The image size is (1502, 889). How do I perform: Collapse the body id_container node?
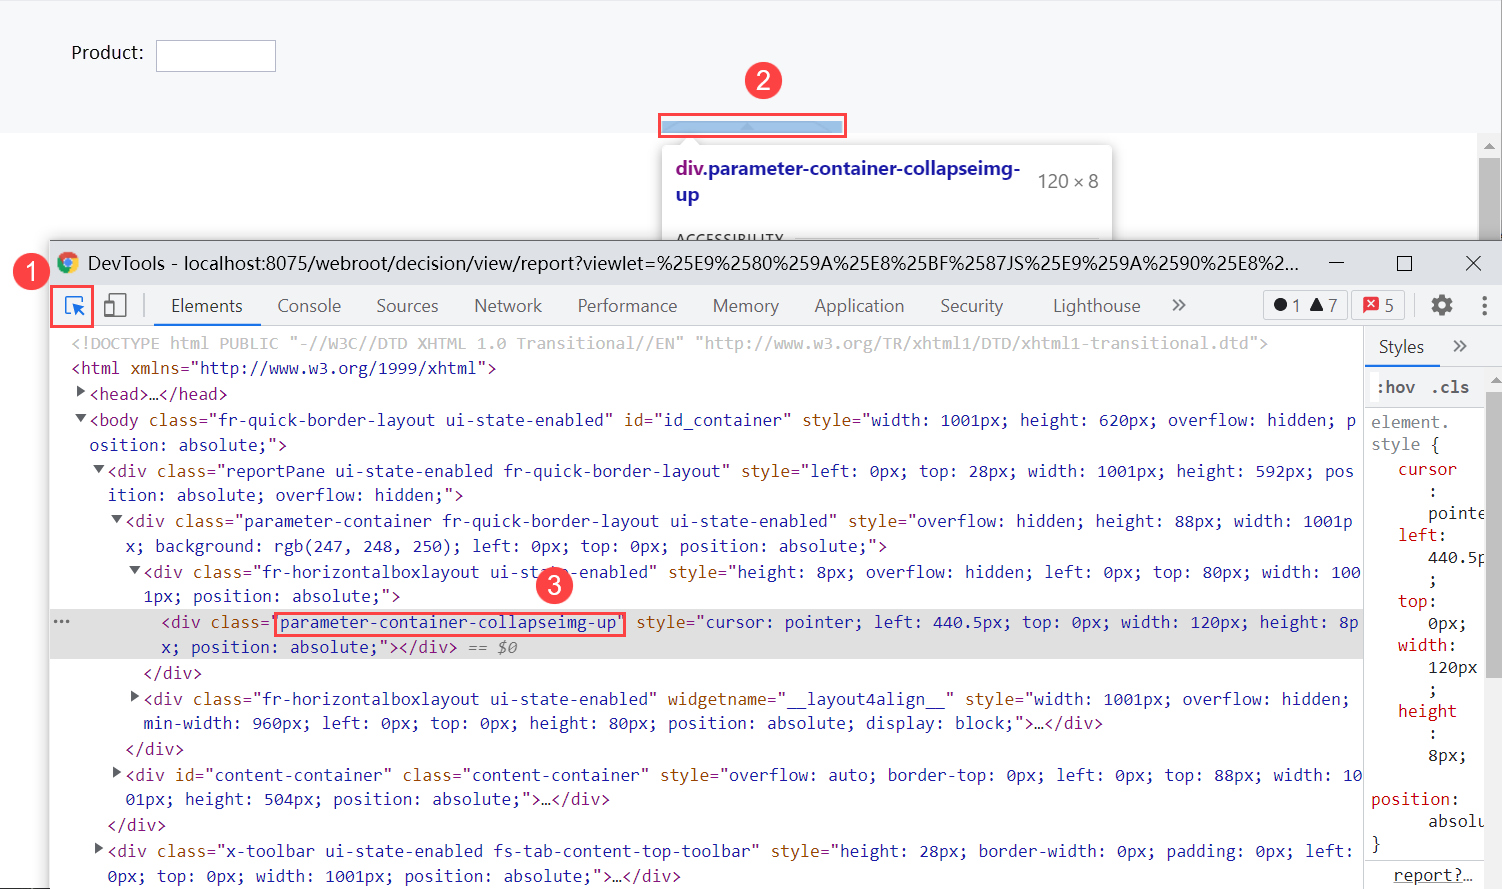[81, 419]
